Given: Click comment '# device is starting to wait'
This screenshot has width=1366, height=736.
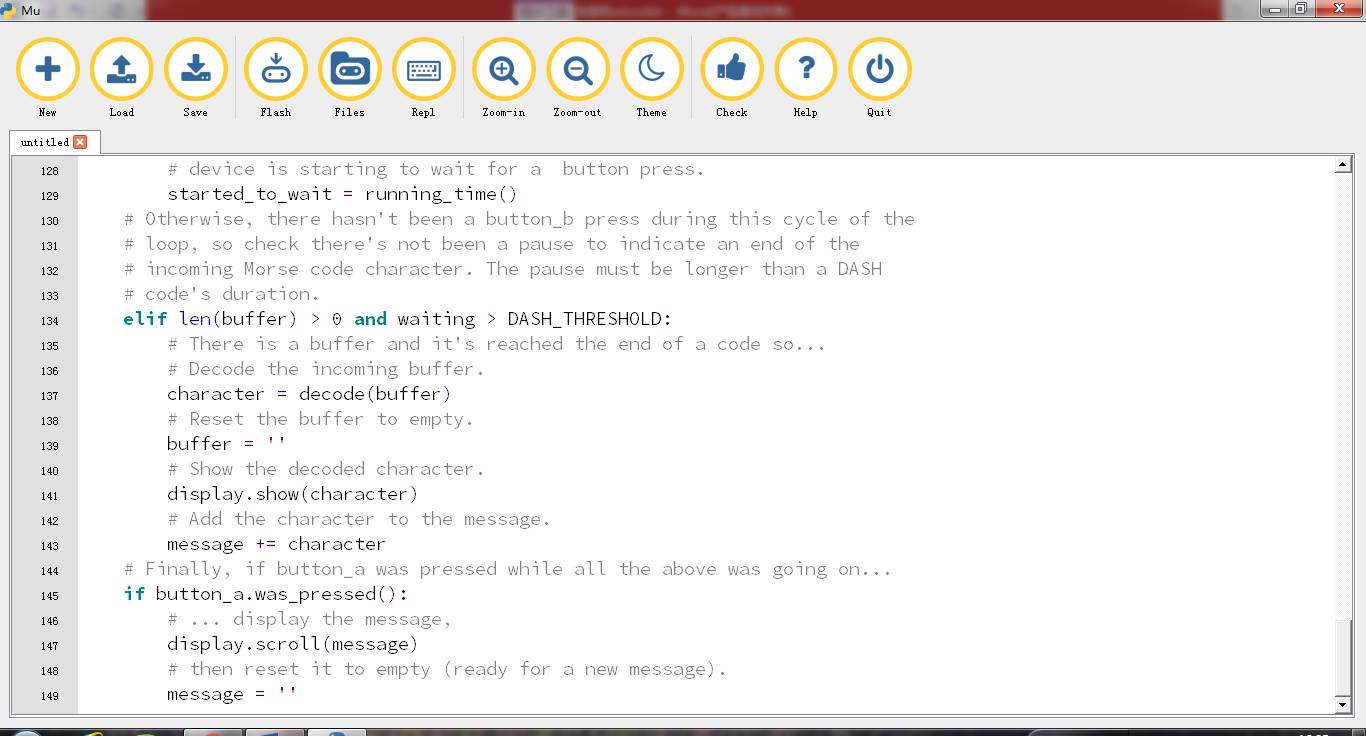Looking at the screenshot, I should [436, 169].
